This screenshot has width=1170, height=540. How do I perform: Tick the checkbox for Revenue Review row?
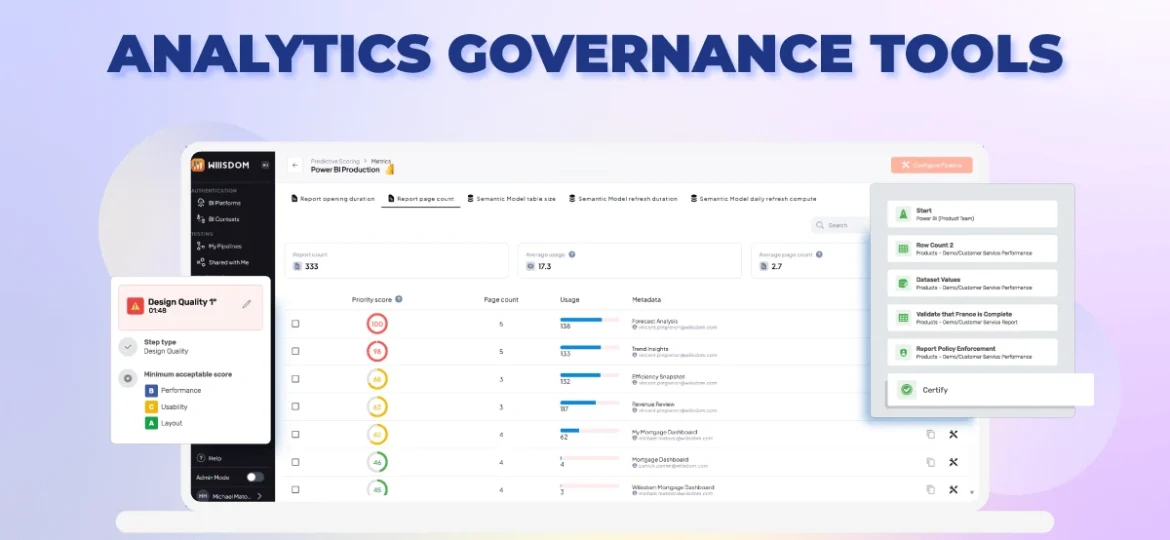tap(295, 406)
